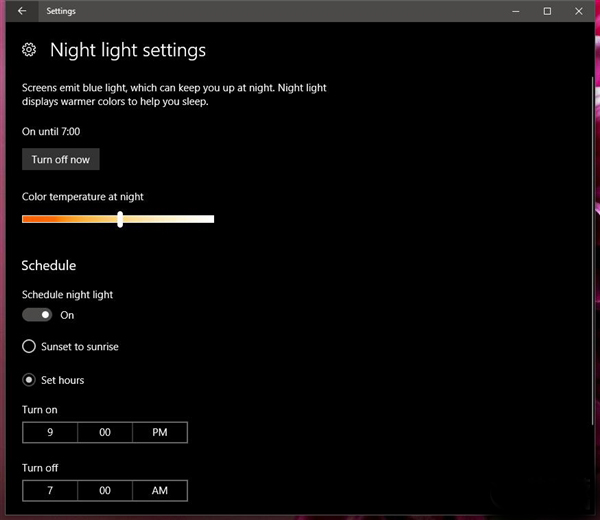
Task: Click the 'On until 7:00' status text
Action: 51,132
